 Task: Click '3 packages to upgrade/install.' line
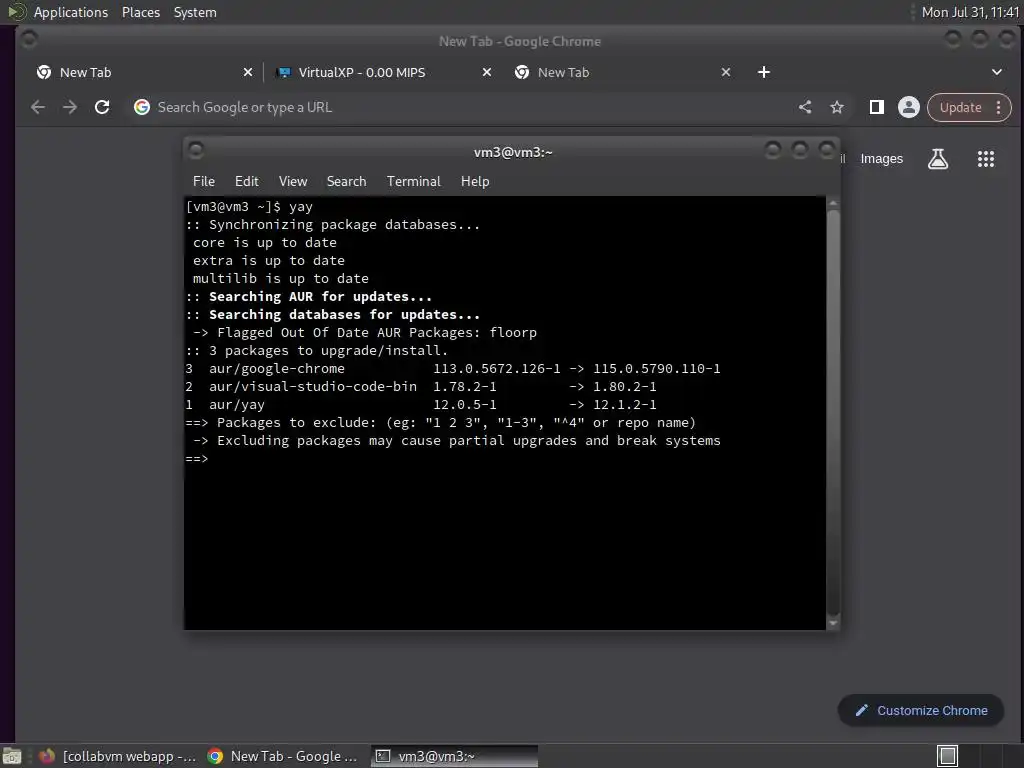click(317, 351)
